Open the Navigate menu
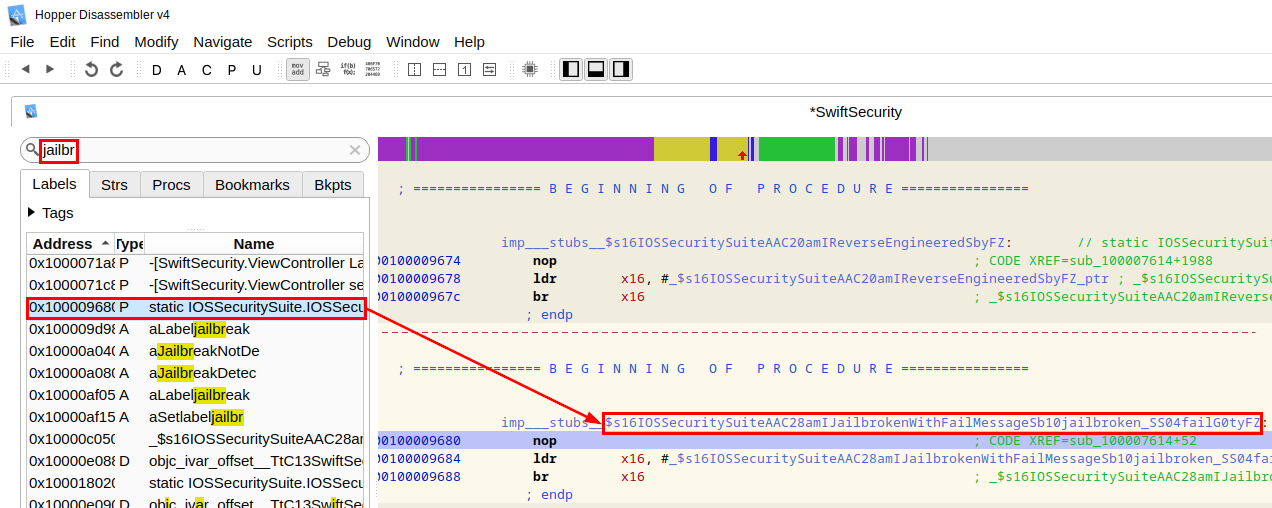Screen dimensions: 1272x508 point(223,42)
